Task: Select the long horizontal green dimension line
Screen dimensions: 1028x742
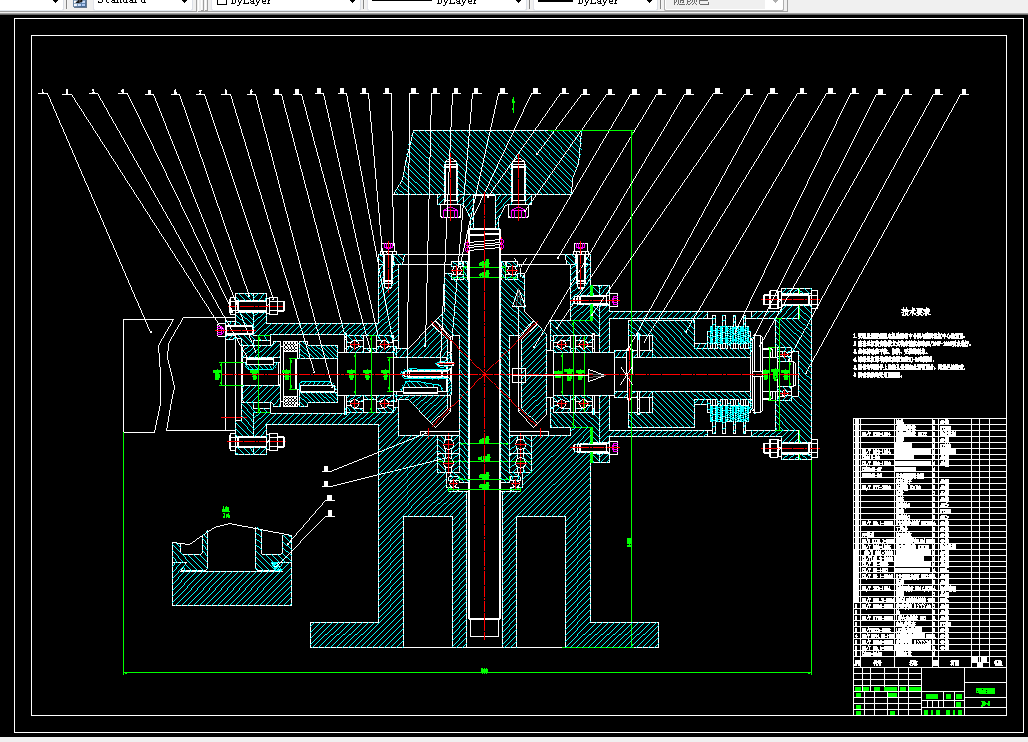Action: click(x=400, y=673)
